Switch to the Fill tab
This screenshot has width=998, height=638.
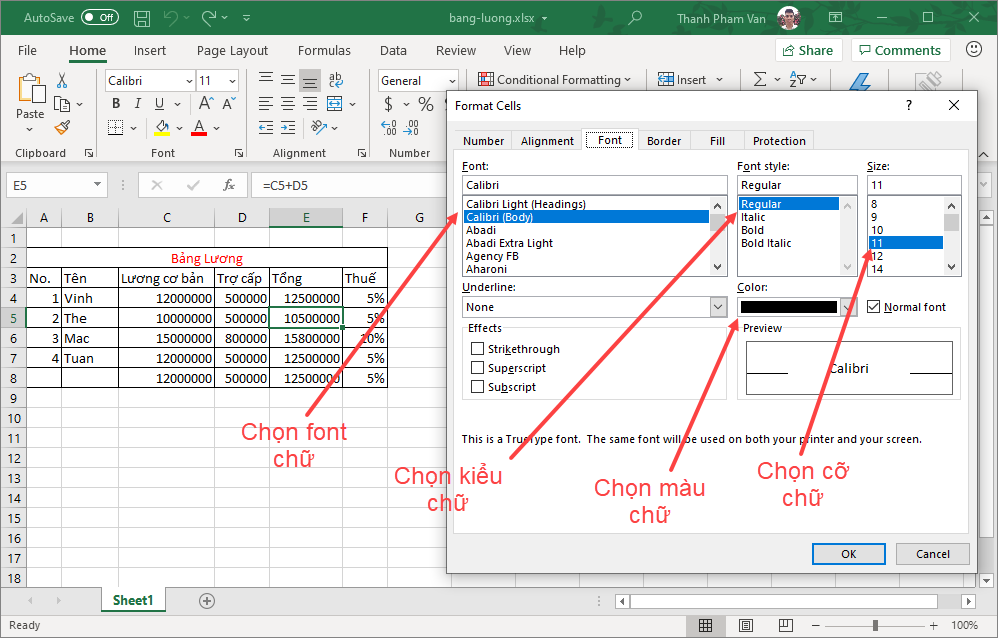(x=717, y=141)
